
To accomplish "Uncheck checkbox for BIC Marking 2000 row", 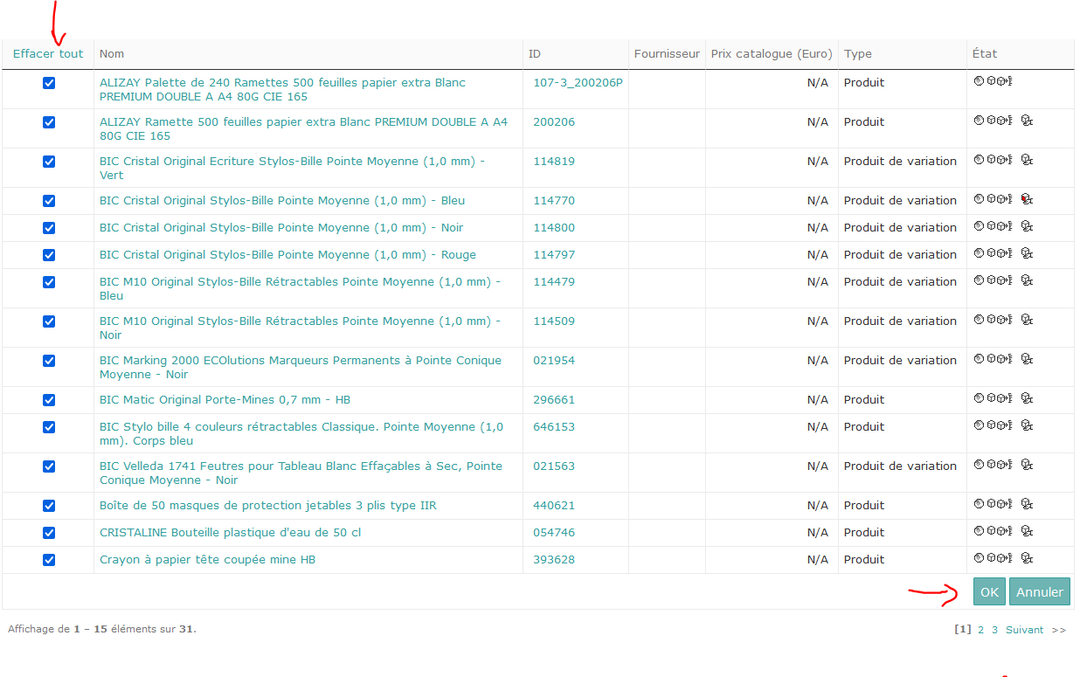I will tap(49, 361).
